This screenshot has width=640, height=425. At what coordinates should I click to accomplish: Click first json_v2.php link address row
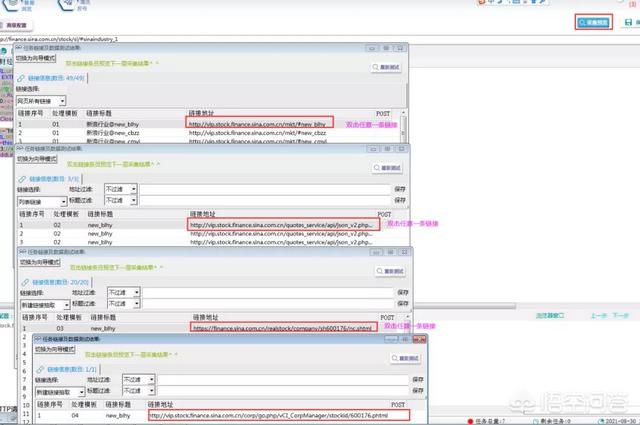point(281,225)
